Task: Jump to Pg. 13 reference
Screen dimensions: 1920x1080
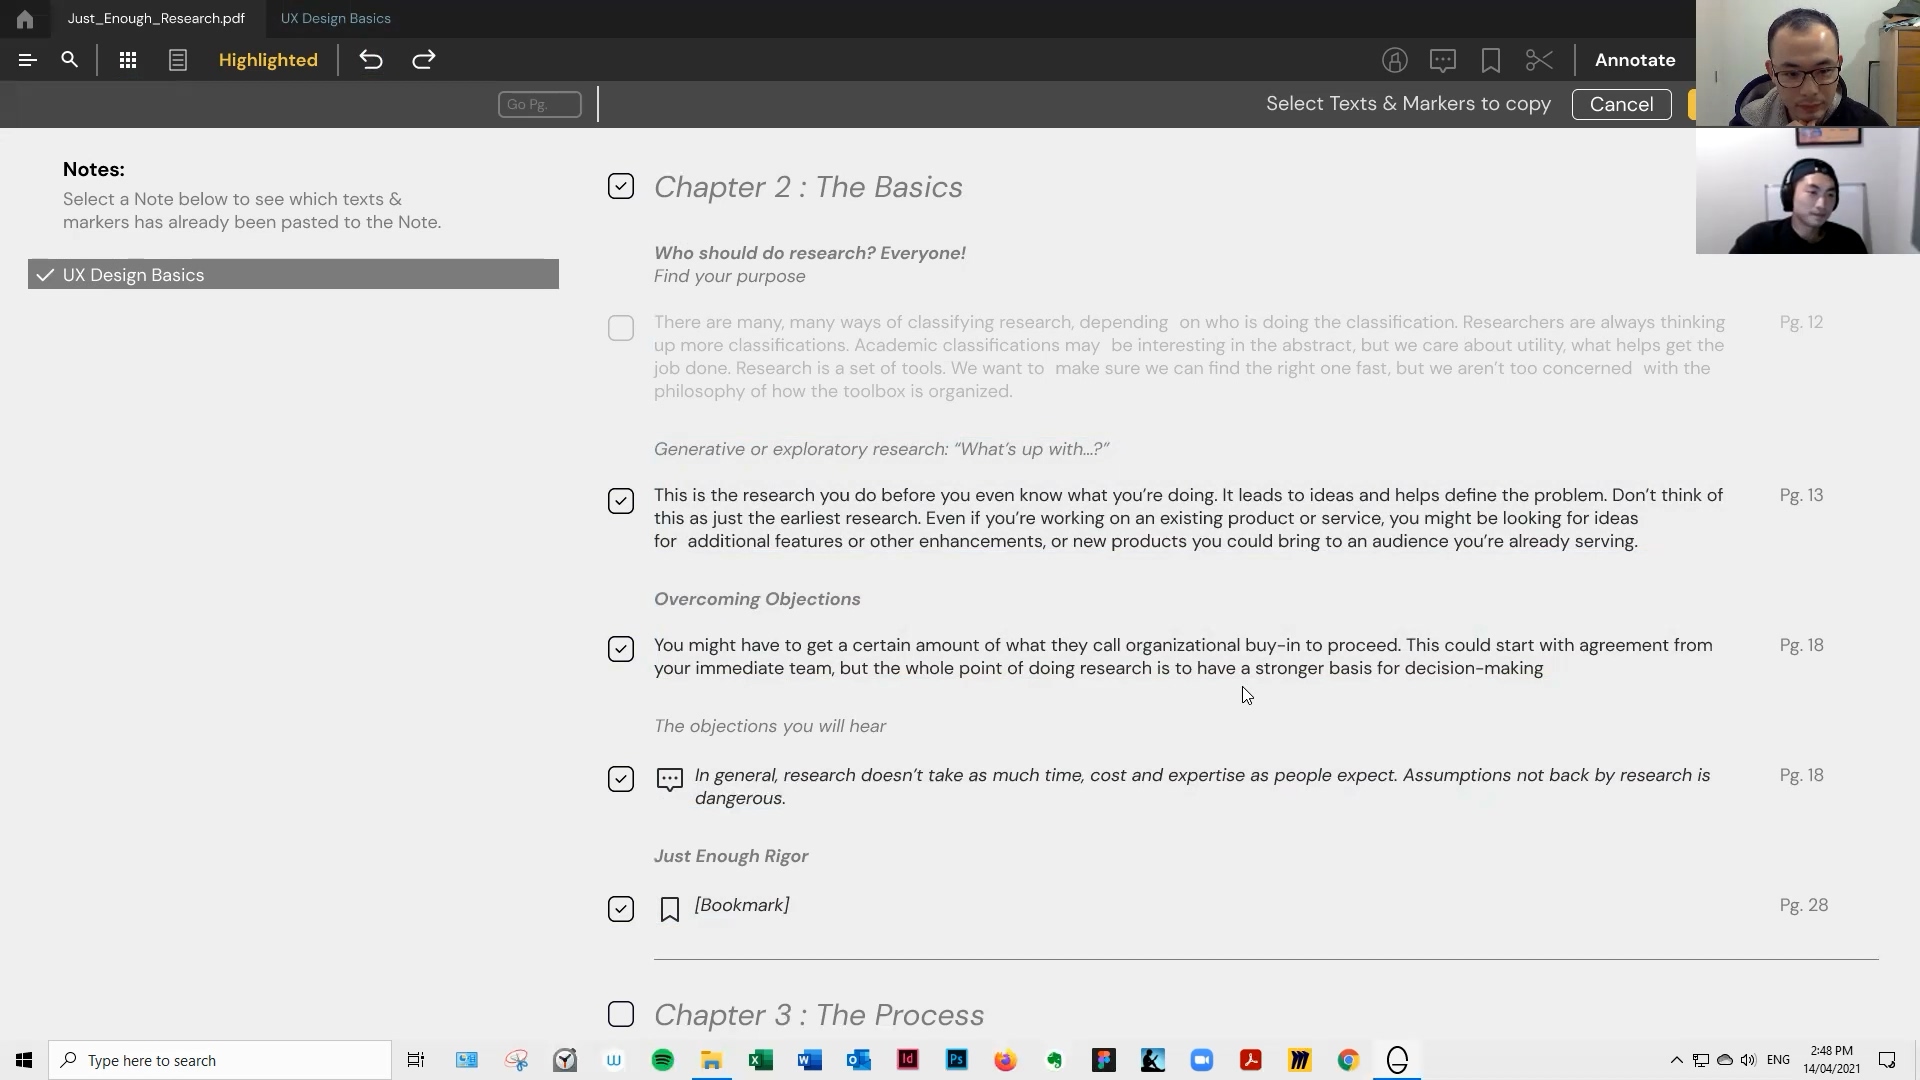Action: click(x=1802, y=495)
